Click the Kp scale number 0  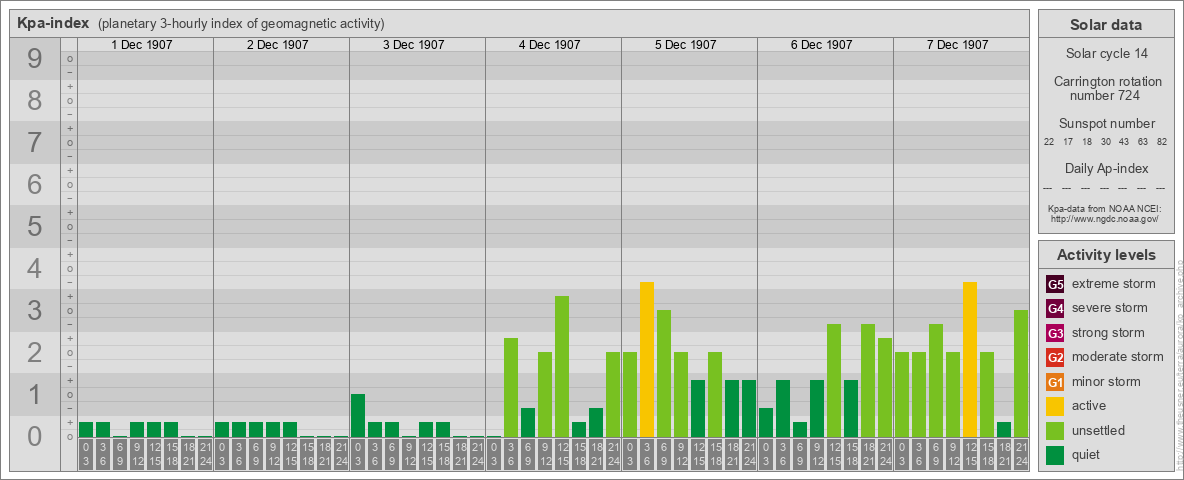pos(35,436)
